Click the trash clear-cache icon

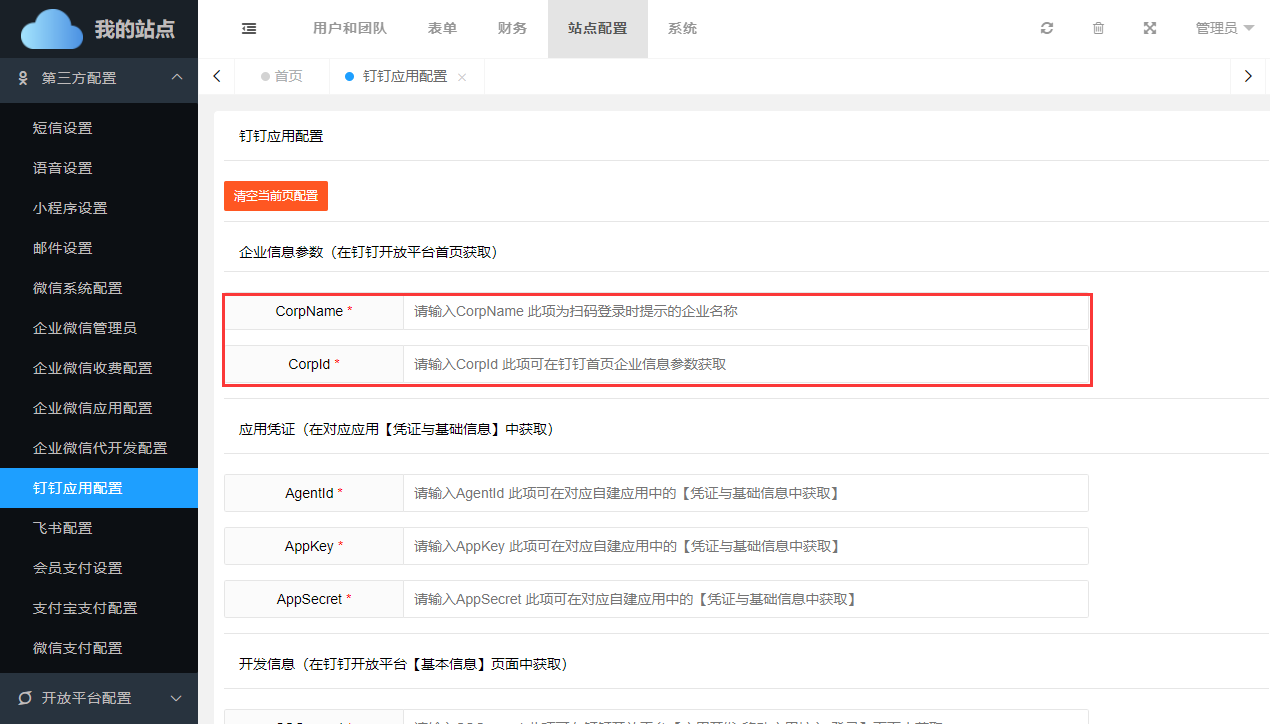click(1098, 29)
